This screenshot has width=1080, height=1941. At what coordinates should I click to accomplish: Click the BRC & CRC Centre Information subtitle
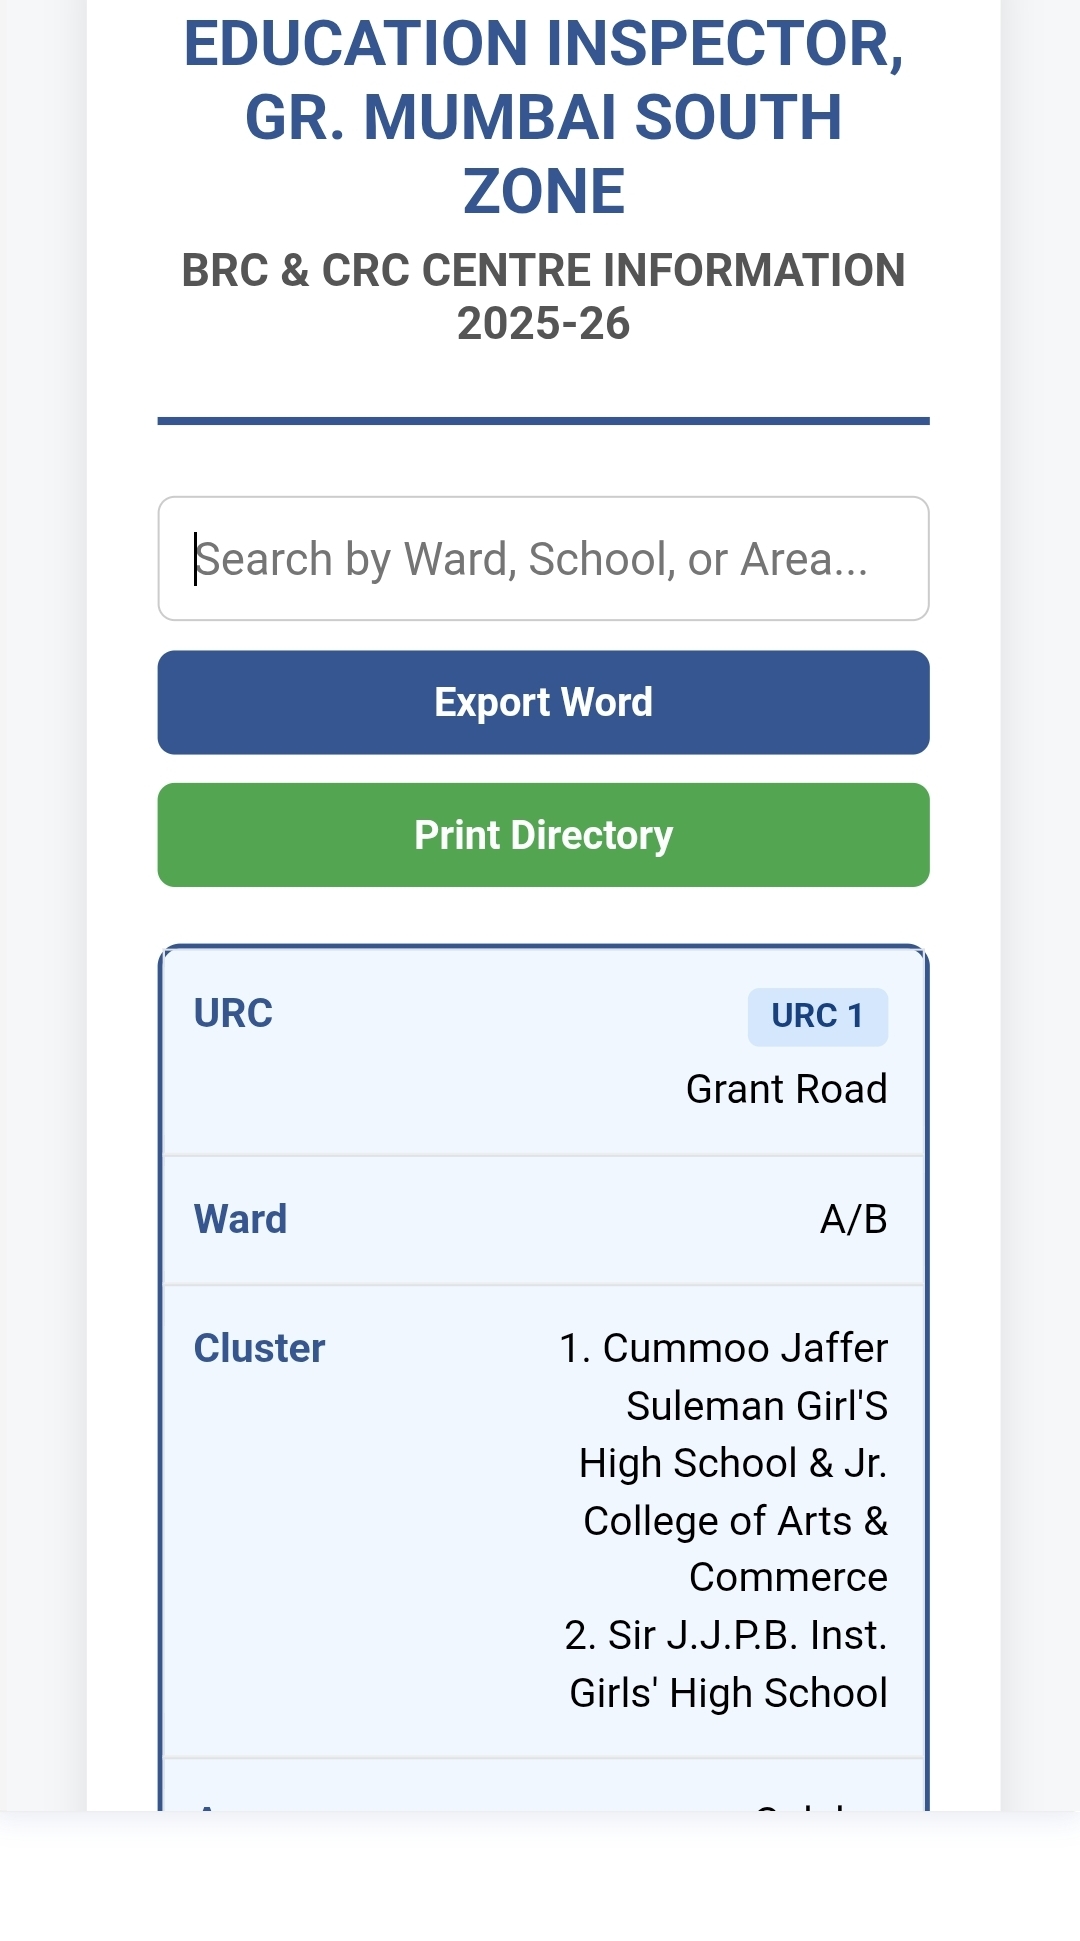543,271
